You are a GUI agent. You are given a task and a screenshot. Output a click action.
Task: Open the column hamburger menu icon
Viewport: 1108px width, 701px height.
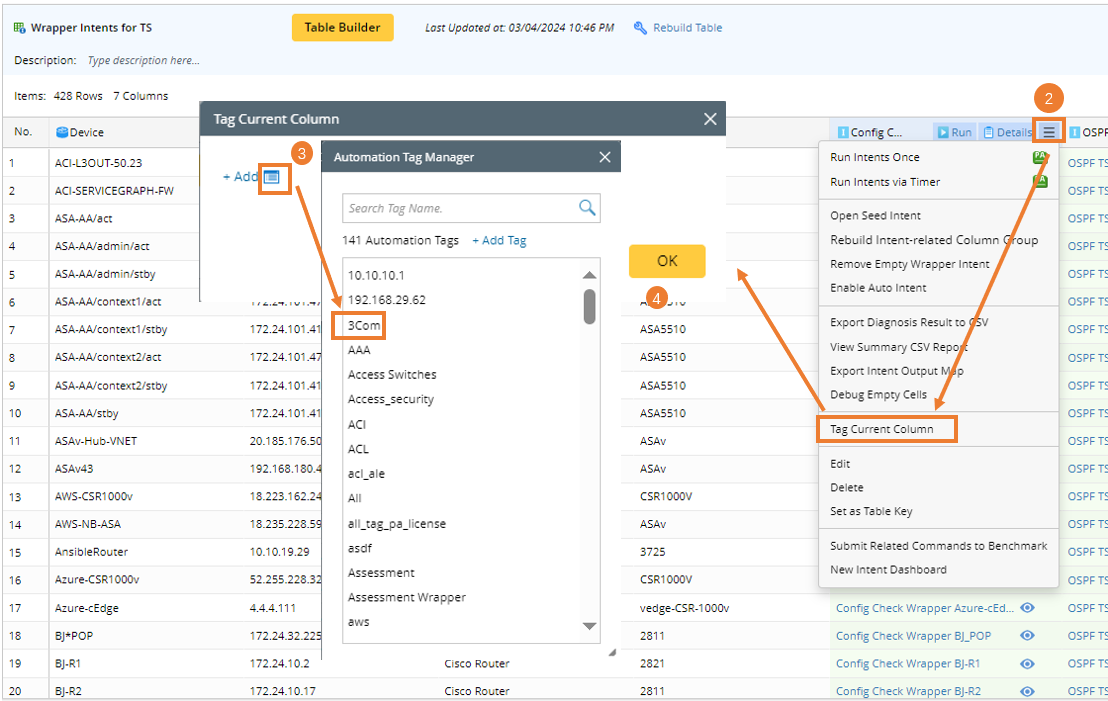tap(1048, 132)
